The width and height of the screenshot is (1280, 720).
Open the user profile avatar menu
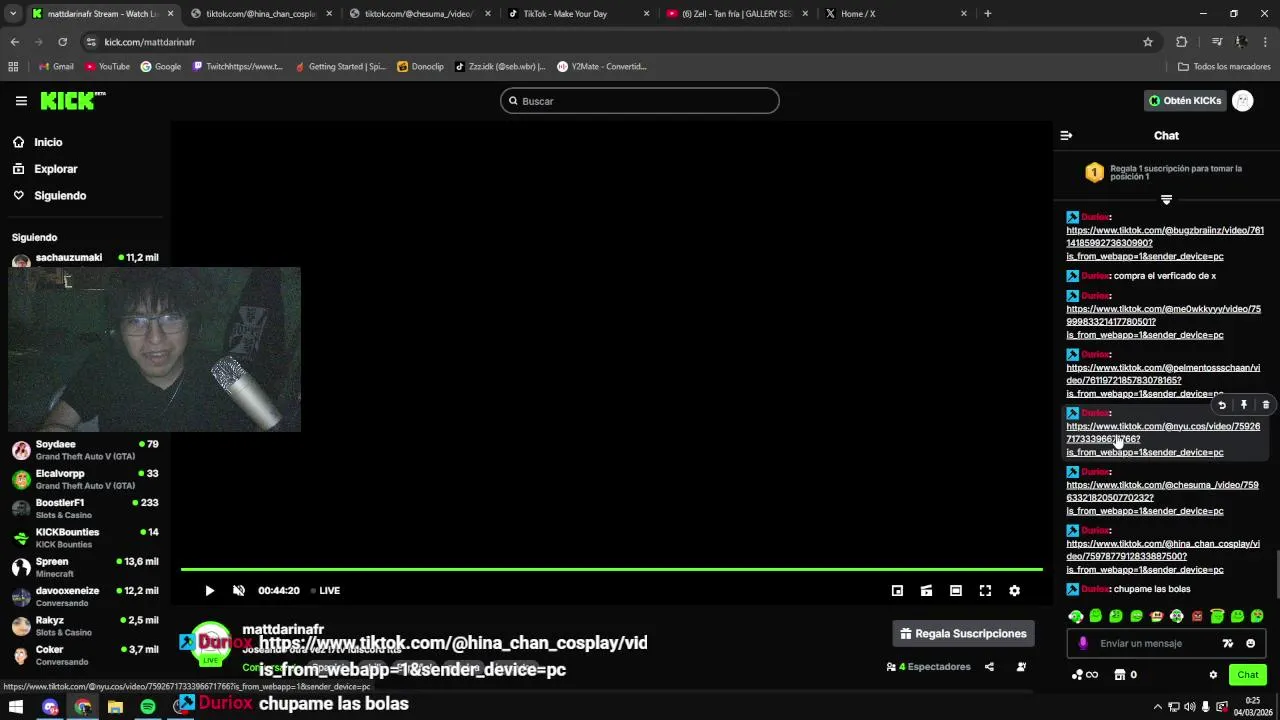click(1243, 101)
